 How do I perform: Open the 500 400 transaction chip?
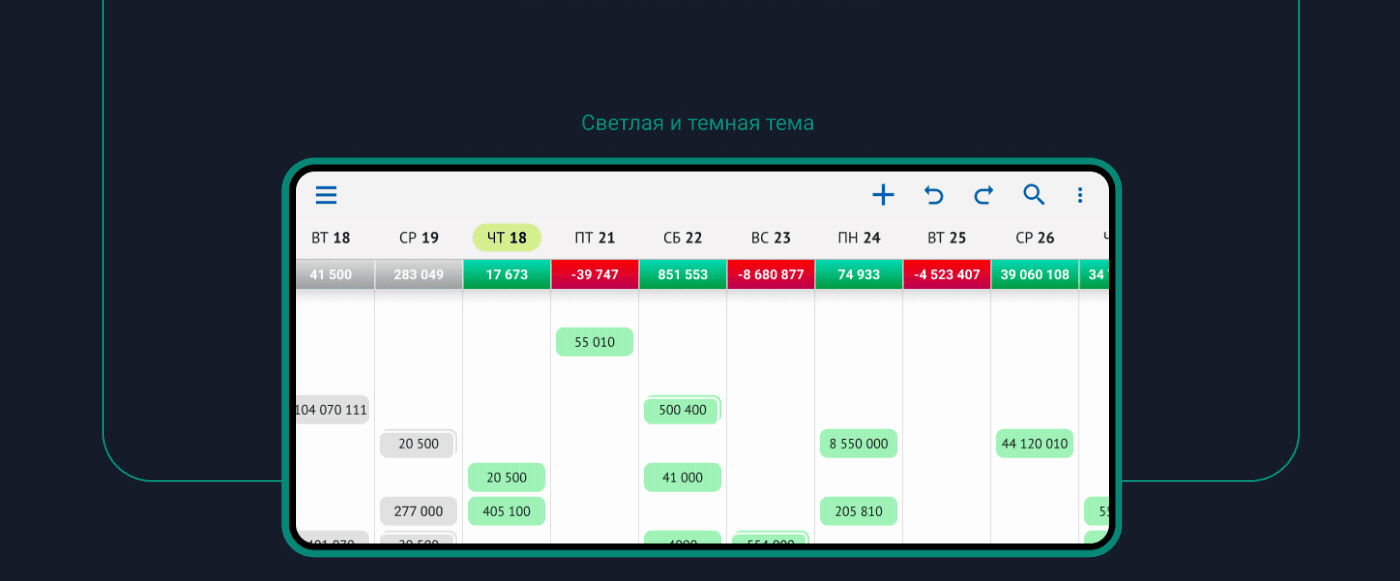(682, 410)
